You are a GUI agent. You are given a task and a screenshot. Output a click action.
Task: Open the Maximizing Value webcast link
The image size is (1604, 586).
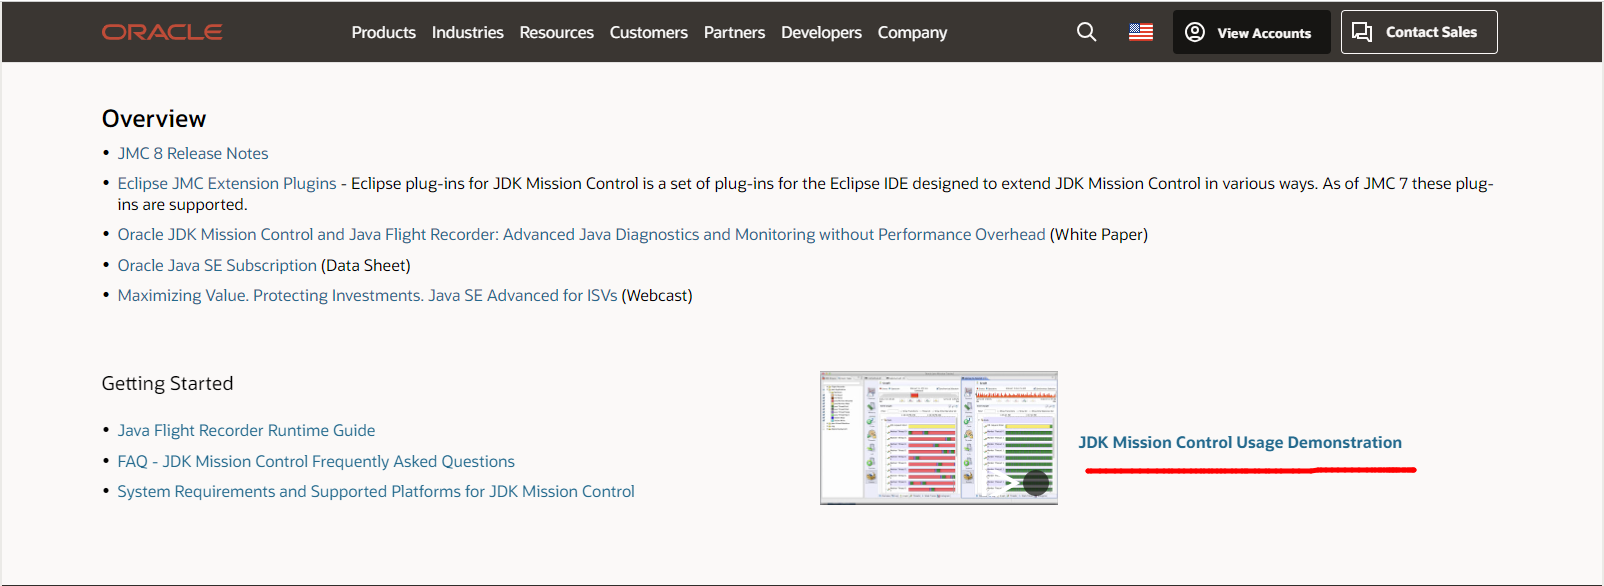(367, 295)
